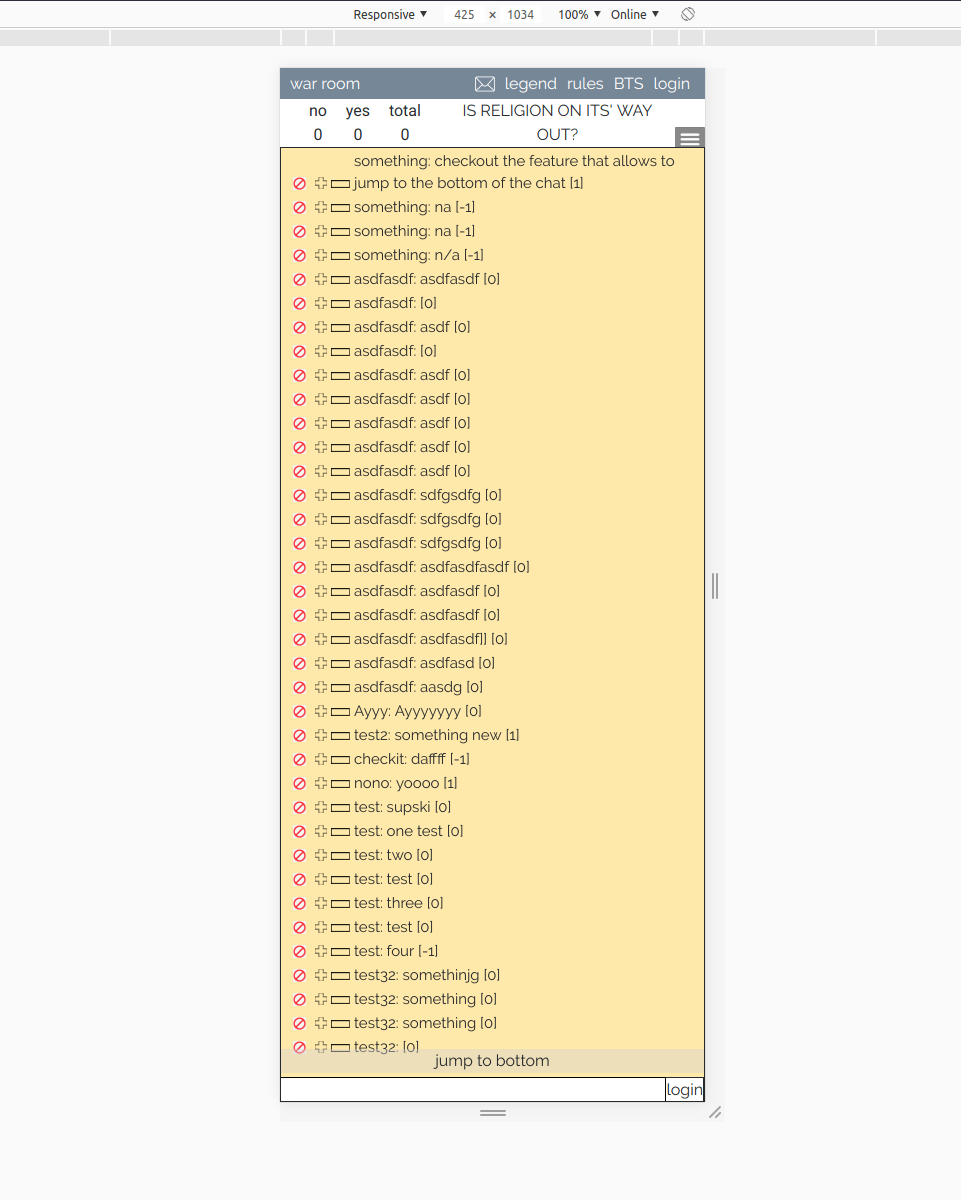Screen dimensions: 961x1200
Task: Plus icon on 'checkit: daffff' row
Action: [x=321, y=759]
